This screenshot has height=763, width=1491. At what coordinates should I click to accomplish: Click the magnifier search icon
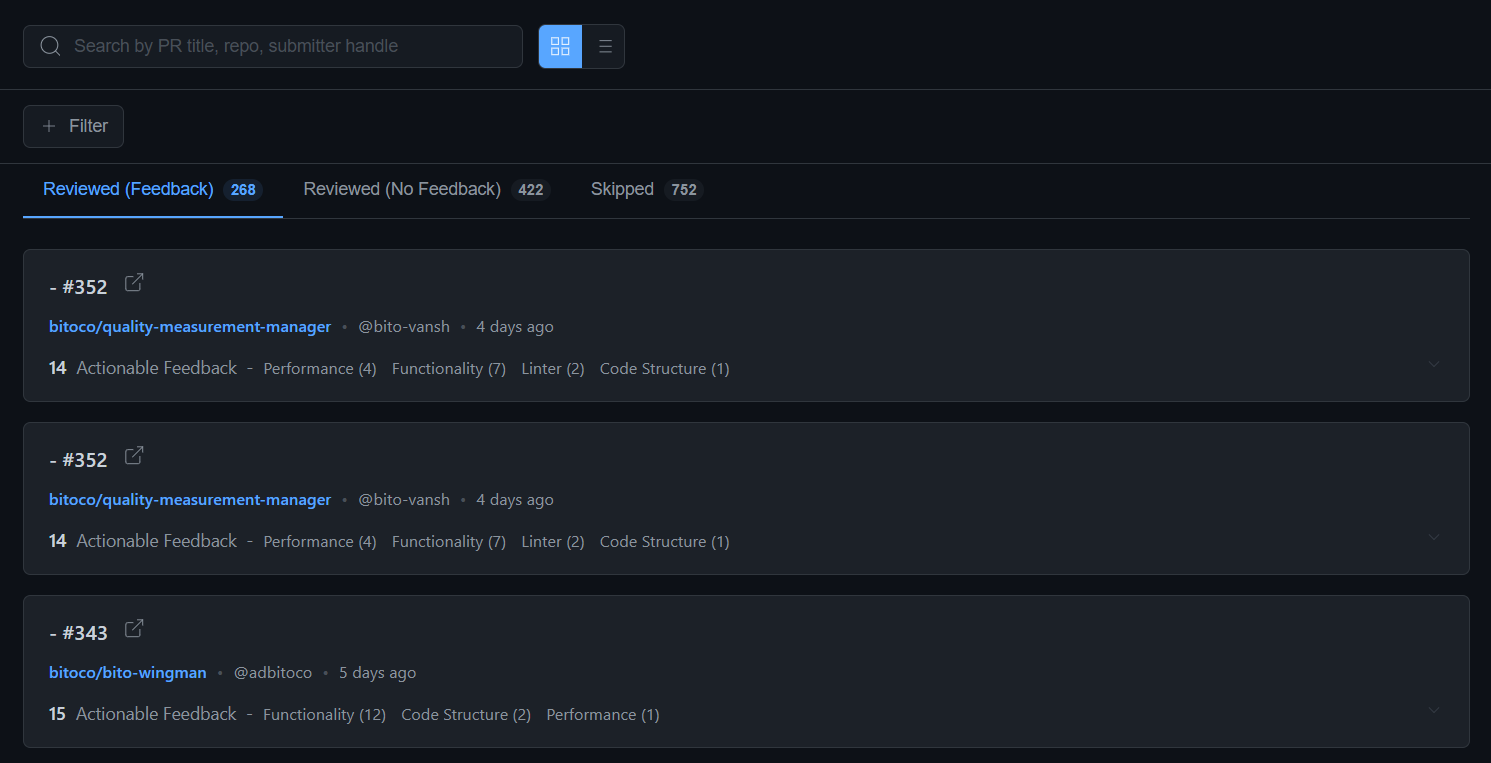click(x=50, y=46)
